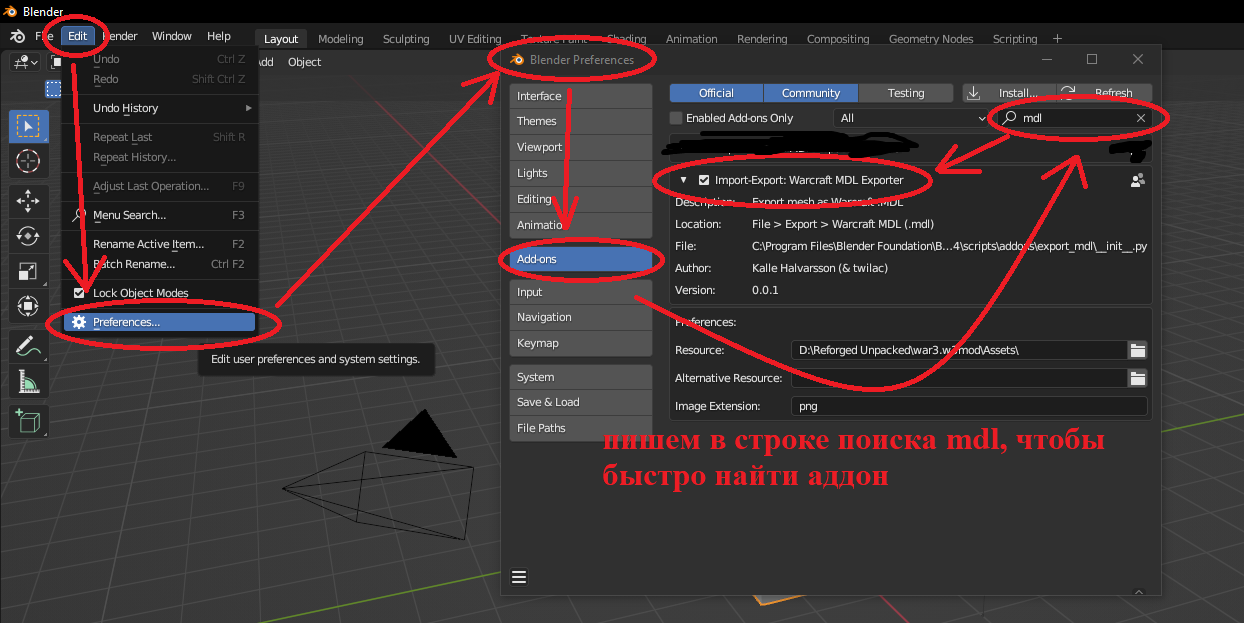1244x623 pixels.
Task: Switch to the Animation workspace tab
Action: [692, 39]
